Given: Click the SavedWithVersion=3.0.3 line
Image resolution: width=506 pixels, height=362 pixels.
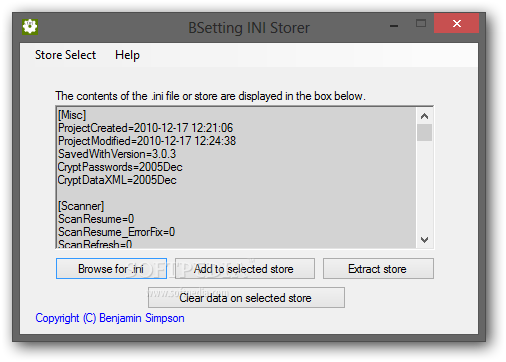Looking at the screenshot, I should [117, 154].
